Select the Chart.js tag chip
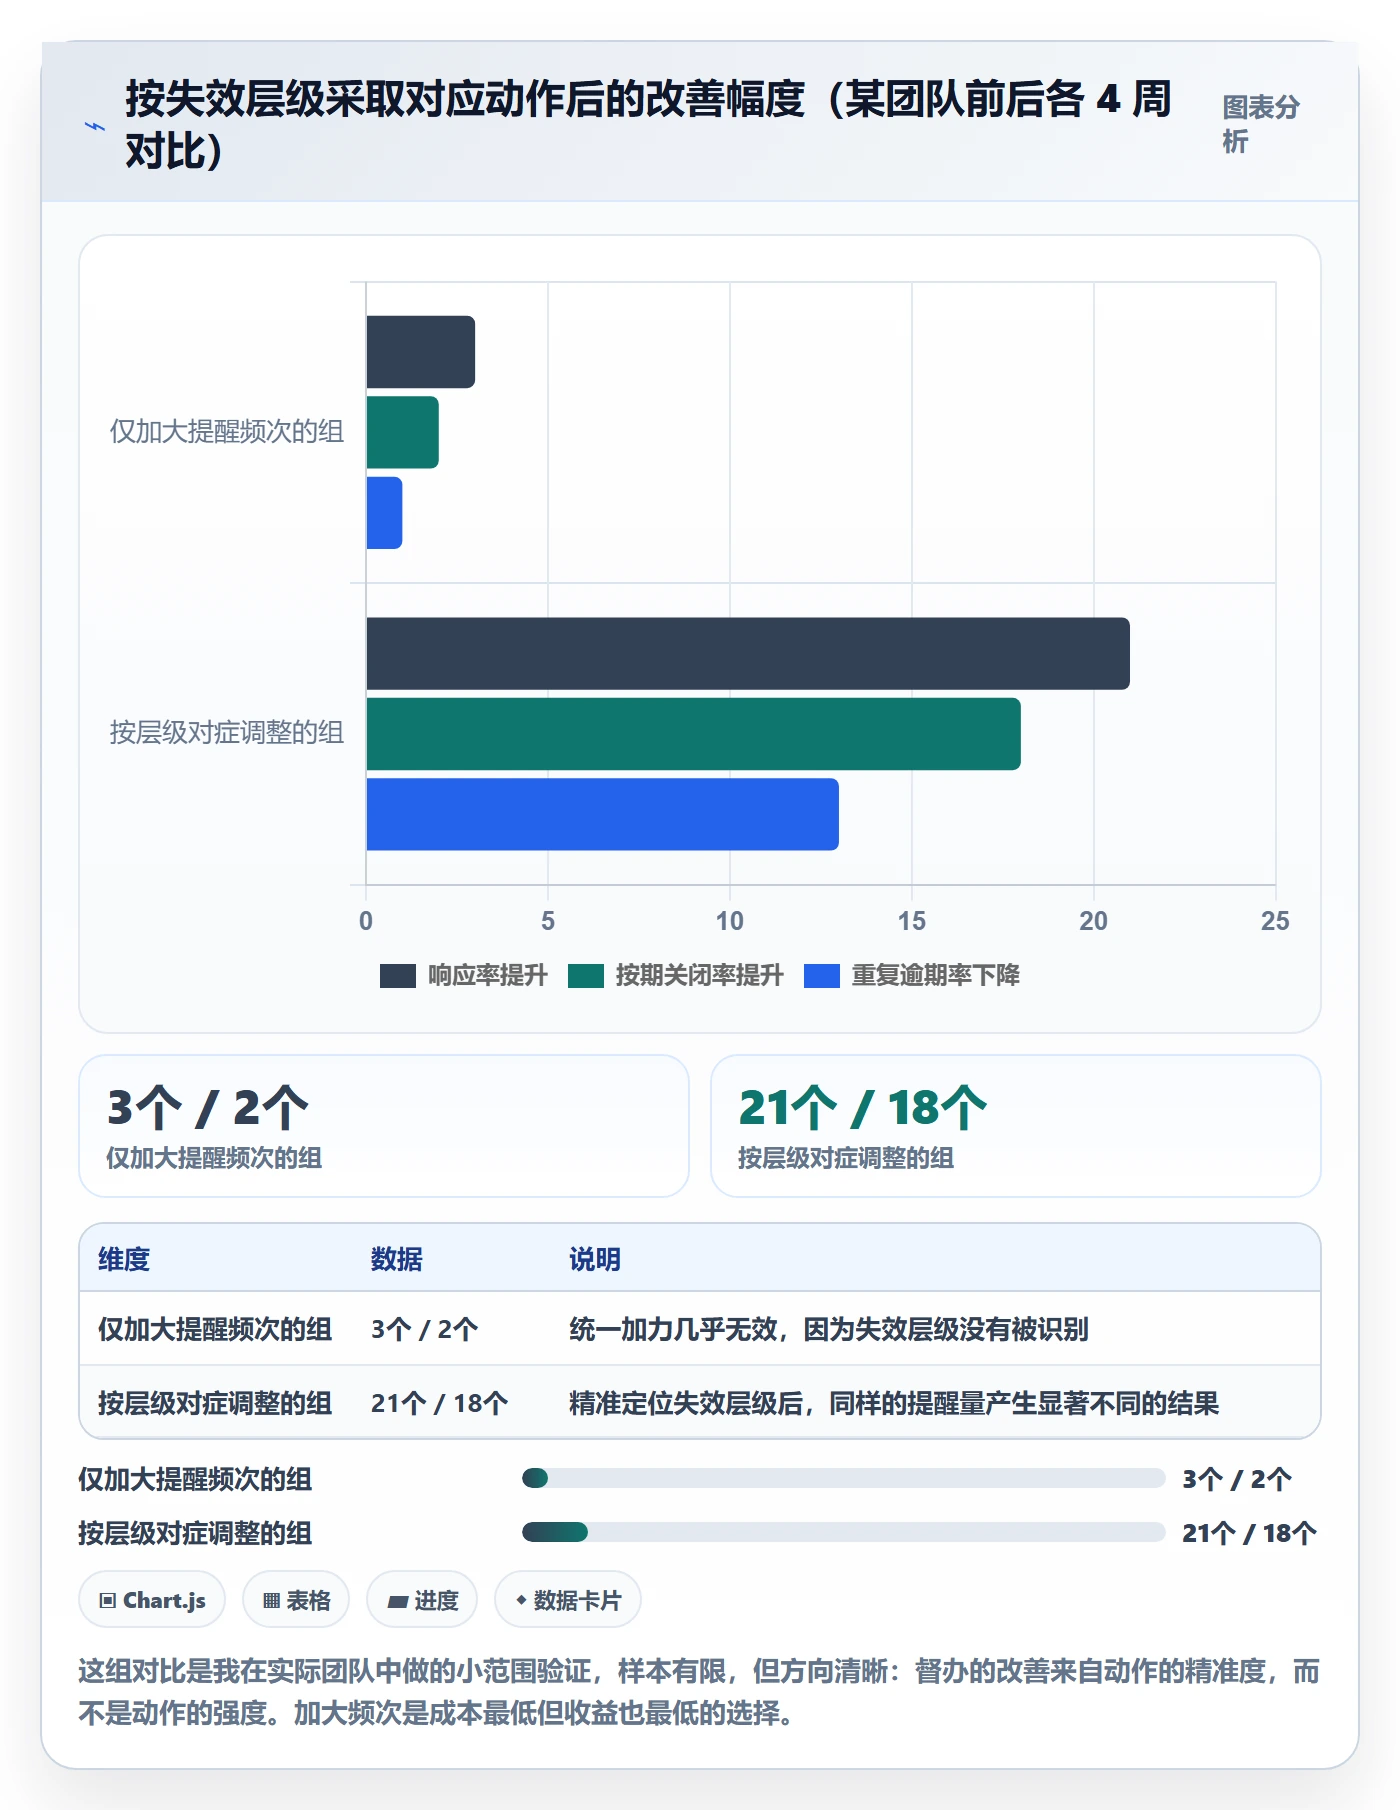The image size is (1400, 1810). [x=152, y=1600]
